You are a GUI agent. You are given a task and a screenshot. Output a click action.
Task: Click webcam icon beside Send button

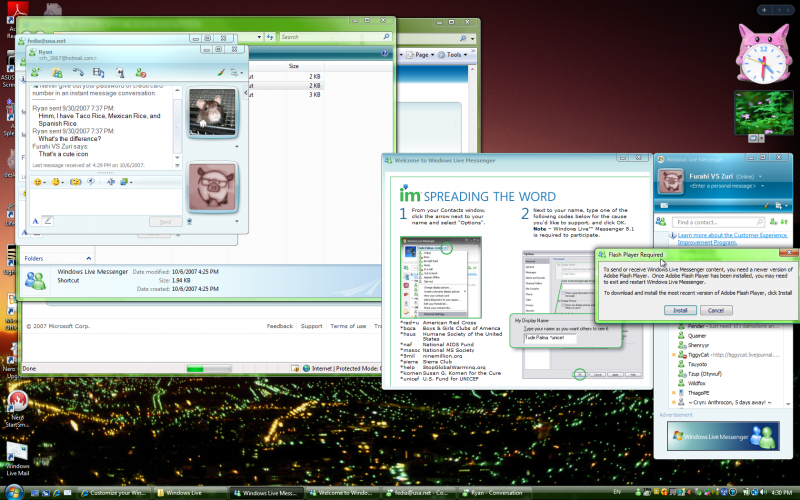pyautogui.click(x=189, y=221)
